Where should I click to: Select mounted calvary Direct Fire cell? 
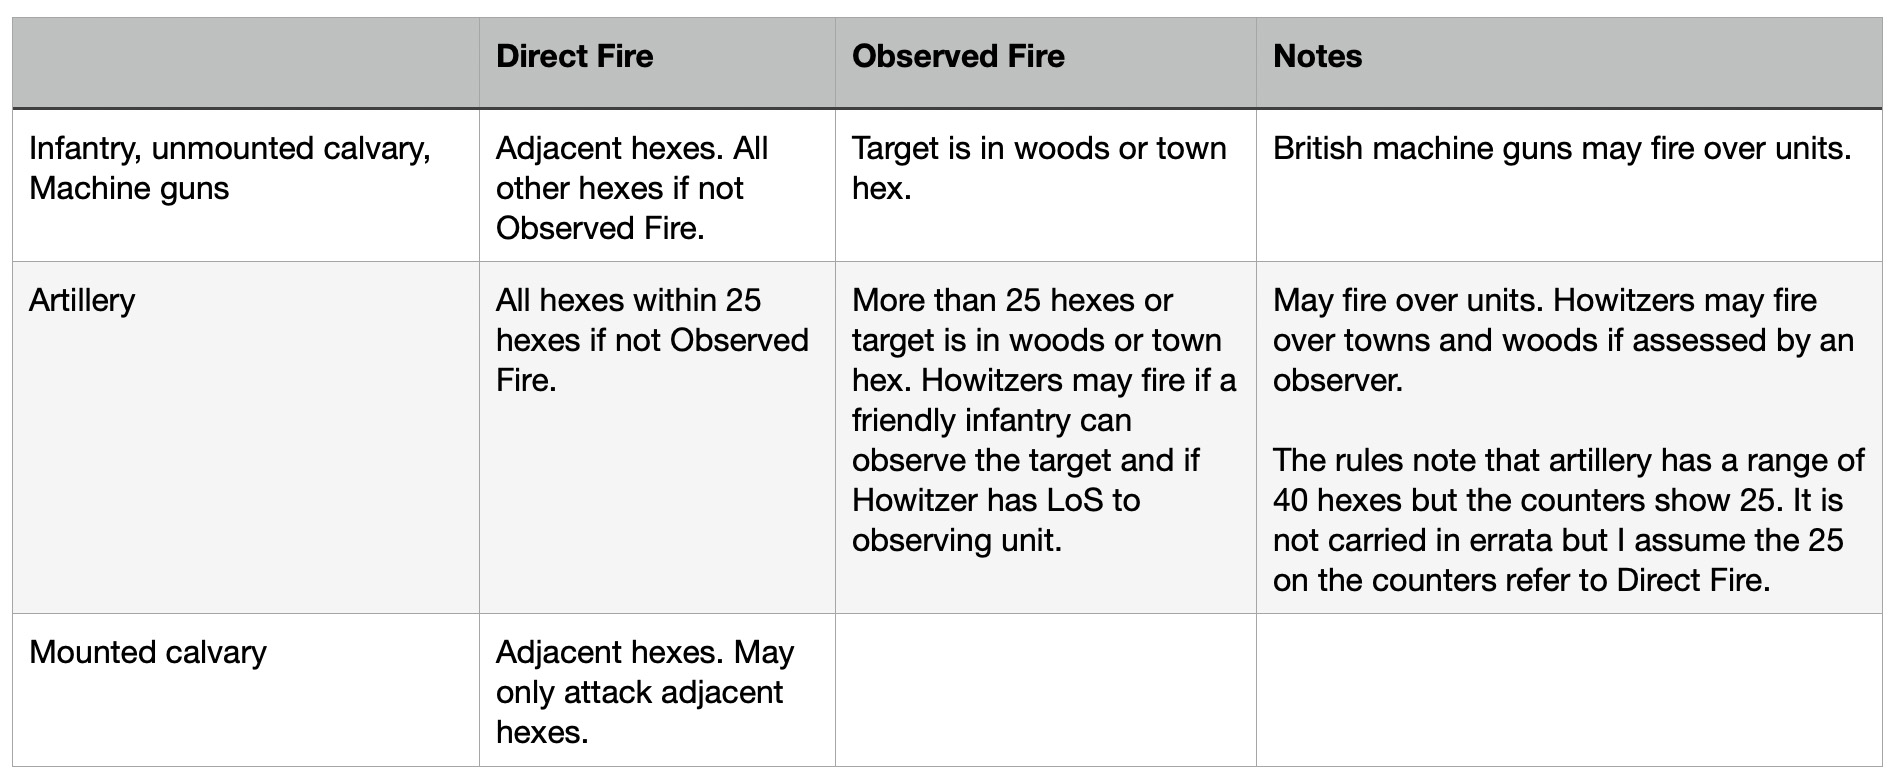coord(657,690)
